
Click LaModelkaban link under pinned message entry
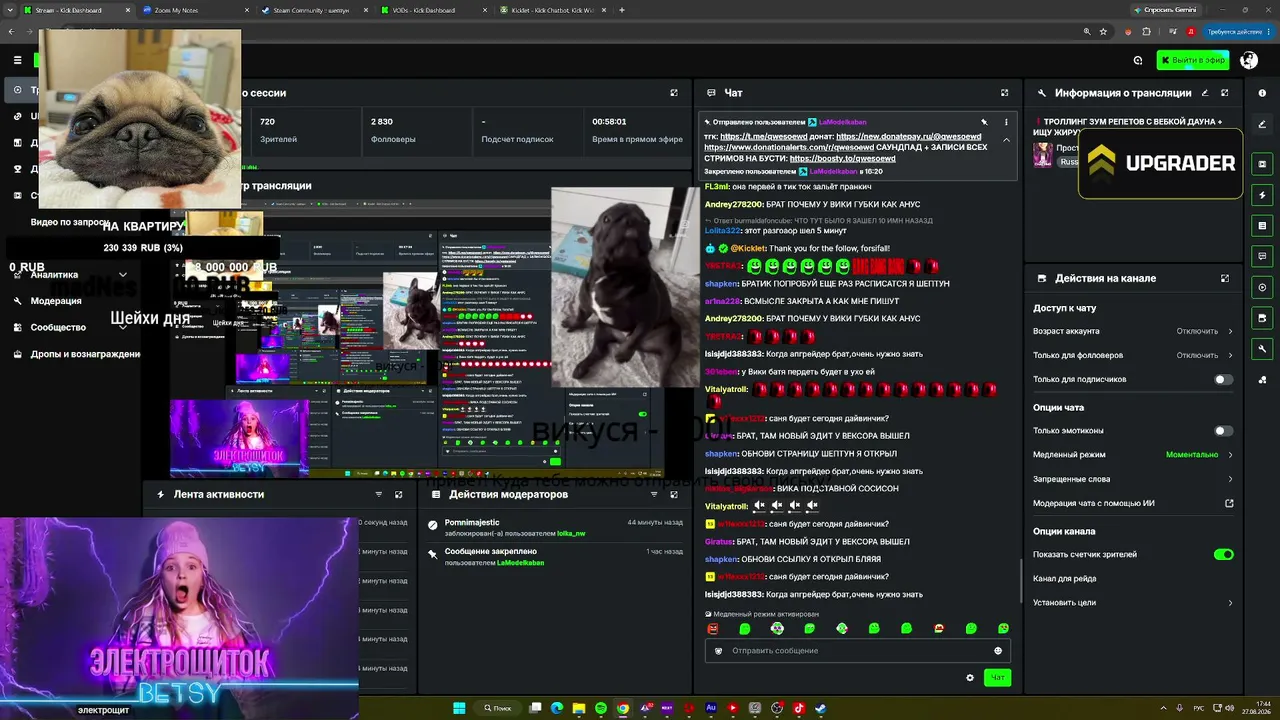520,563
